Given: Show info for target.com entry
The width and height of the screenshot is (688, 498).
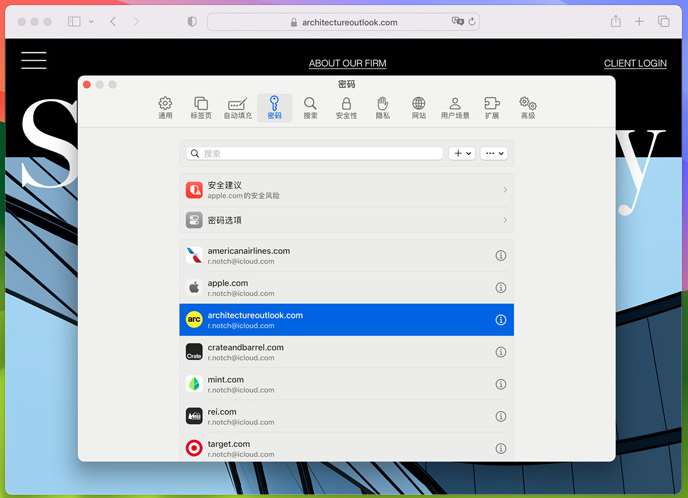Looking at the screenshot, I should click(501, 448).
